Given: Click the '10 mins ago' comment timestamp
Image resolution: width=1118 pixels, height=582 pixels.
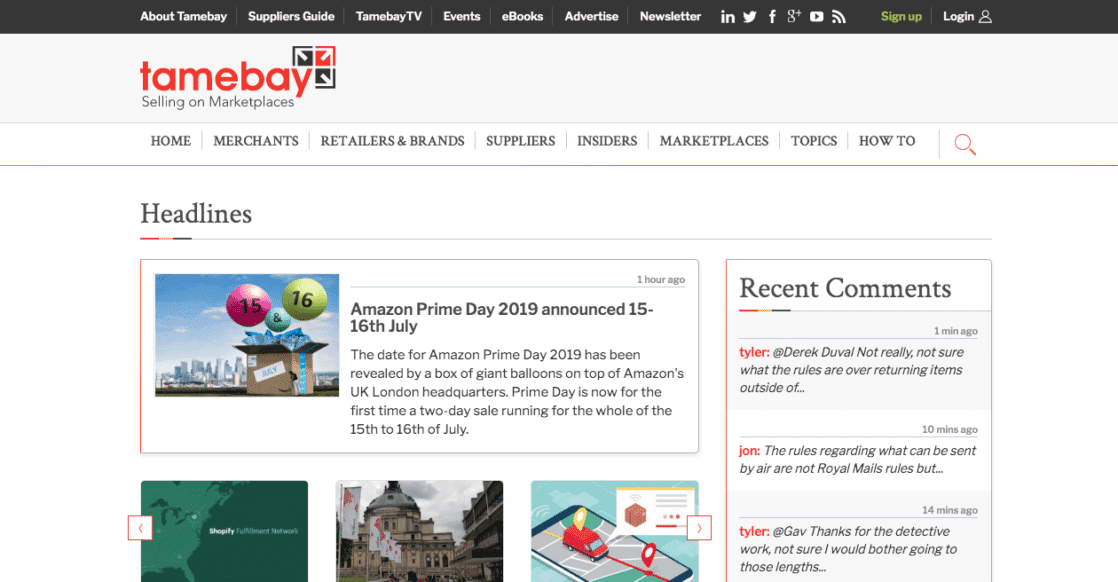Looking at the screenshot, I should pos(950,429).
